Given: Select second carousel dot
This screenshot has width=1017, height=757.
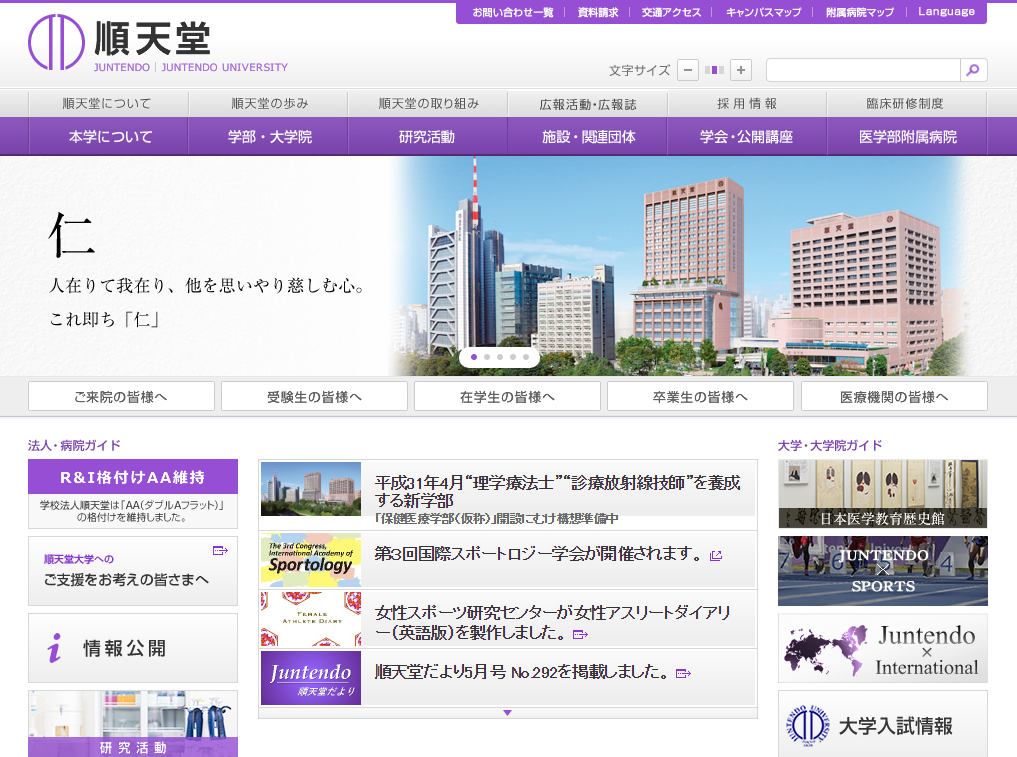Looking at the screenshot, I should click(487, 357).
